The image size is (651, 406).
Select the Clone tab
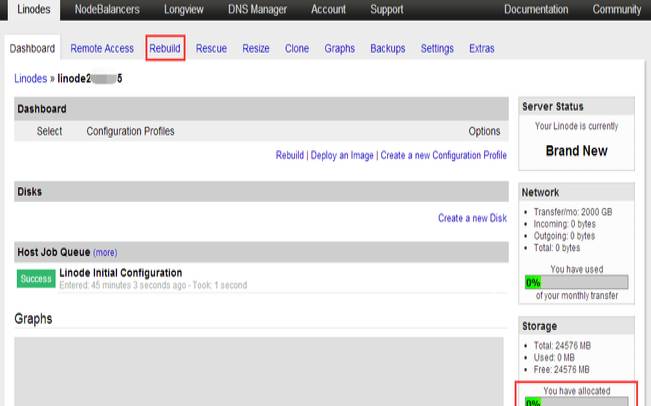[297, 48]
